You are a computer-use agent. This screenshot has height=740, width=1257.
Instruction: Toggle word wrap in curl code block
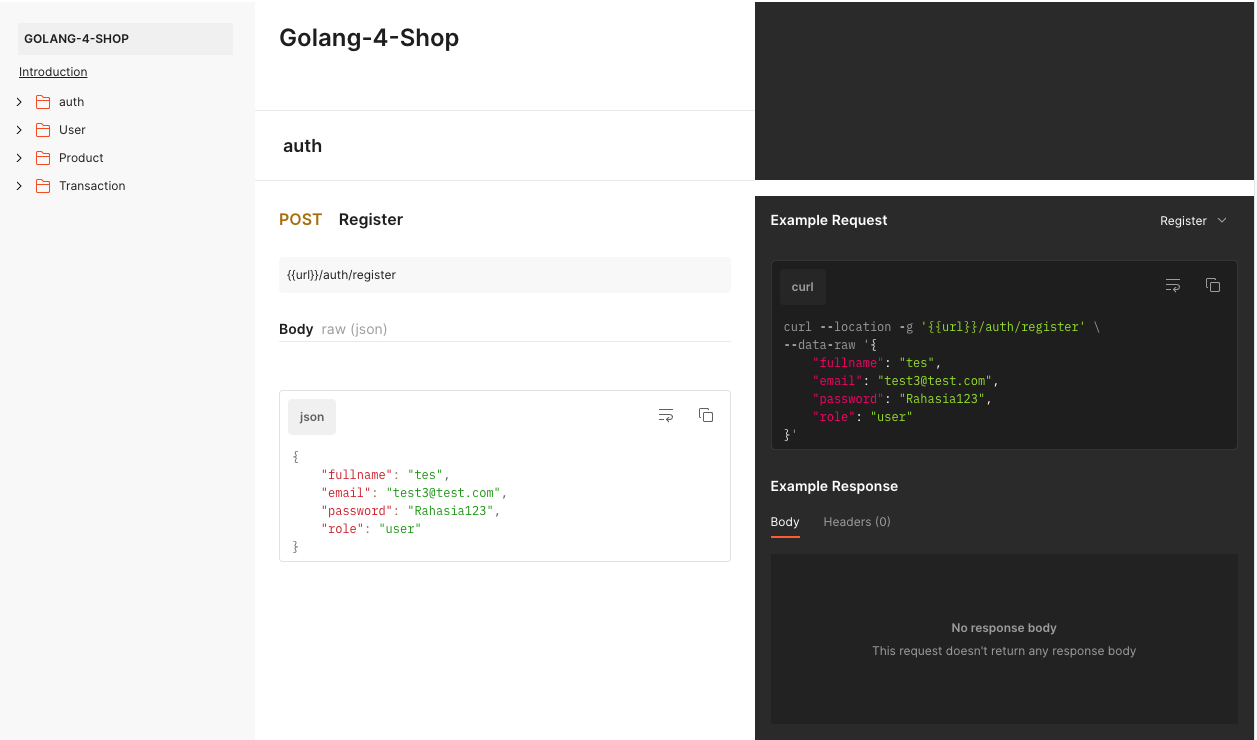1173,285
